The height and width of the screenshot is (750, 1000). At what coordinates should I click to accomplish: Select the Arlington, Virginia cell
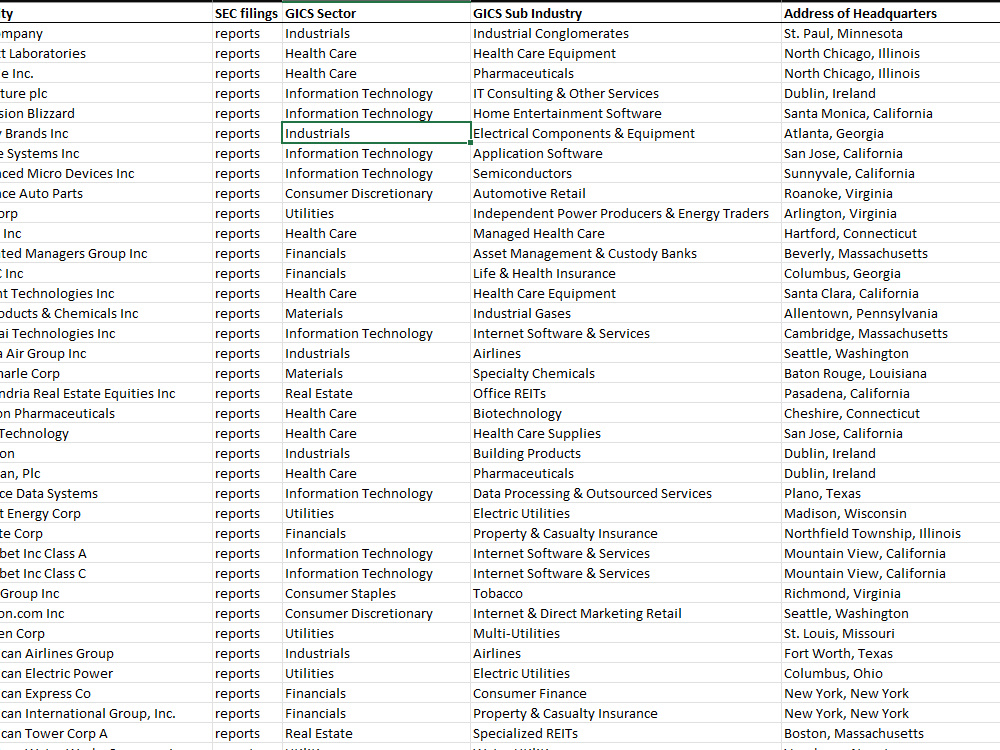(890, 213)
